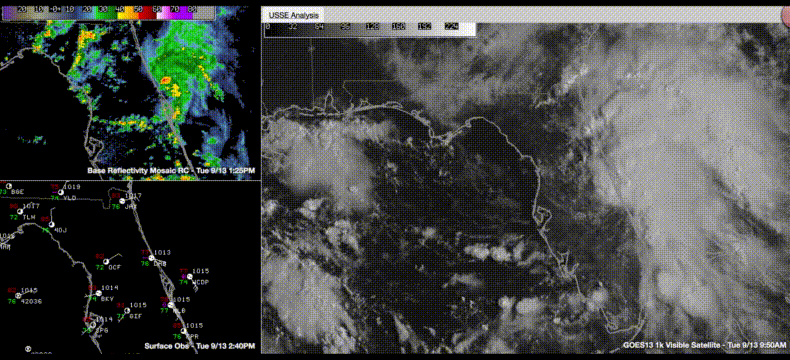Click the GOES13 Visible Satellite timestamp label
790x360 pixels.
pyautogui.click(x=704, y=345)
